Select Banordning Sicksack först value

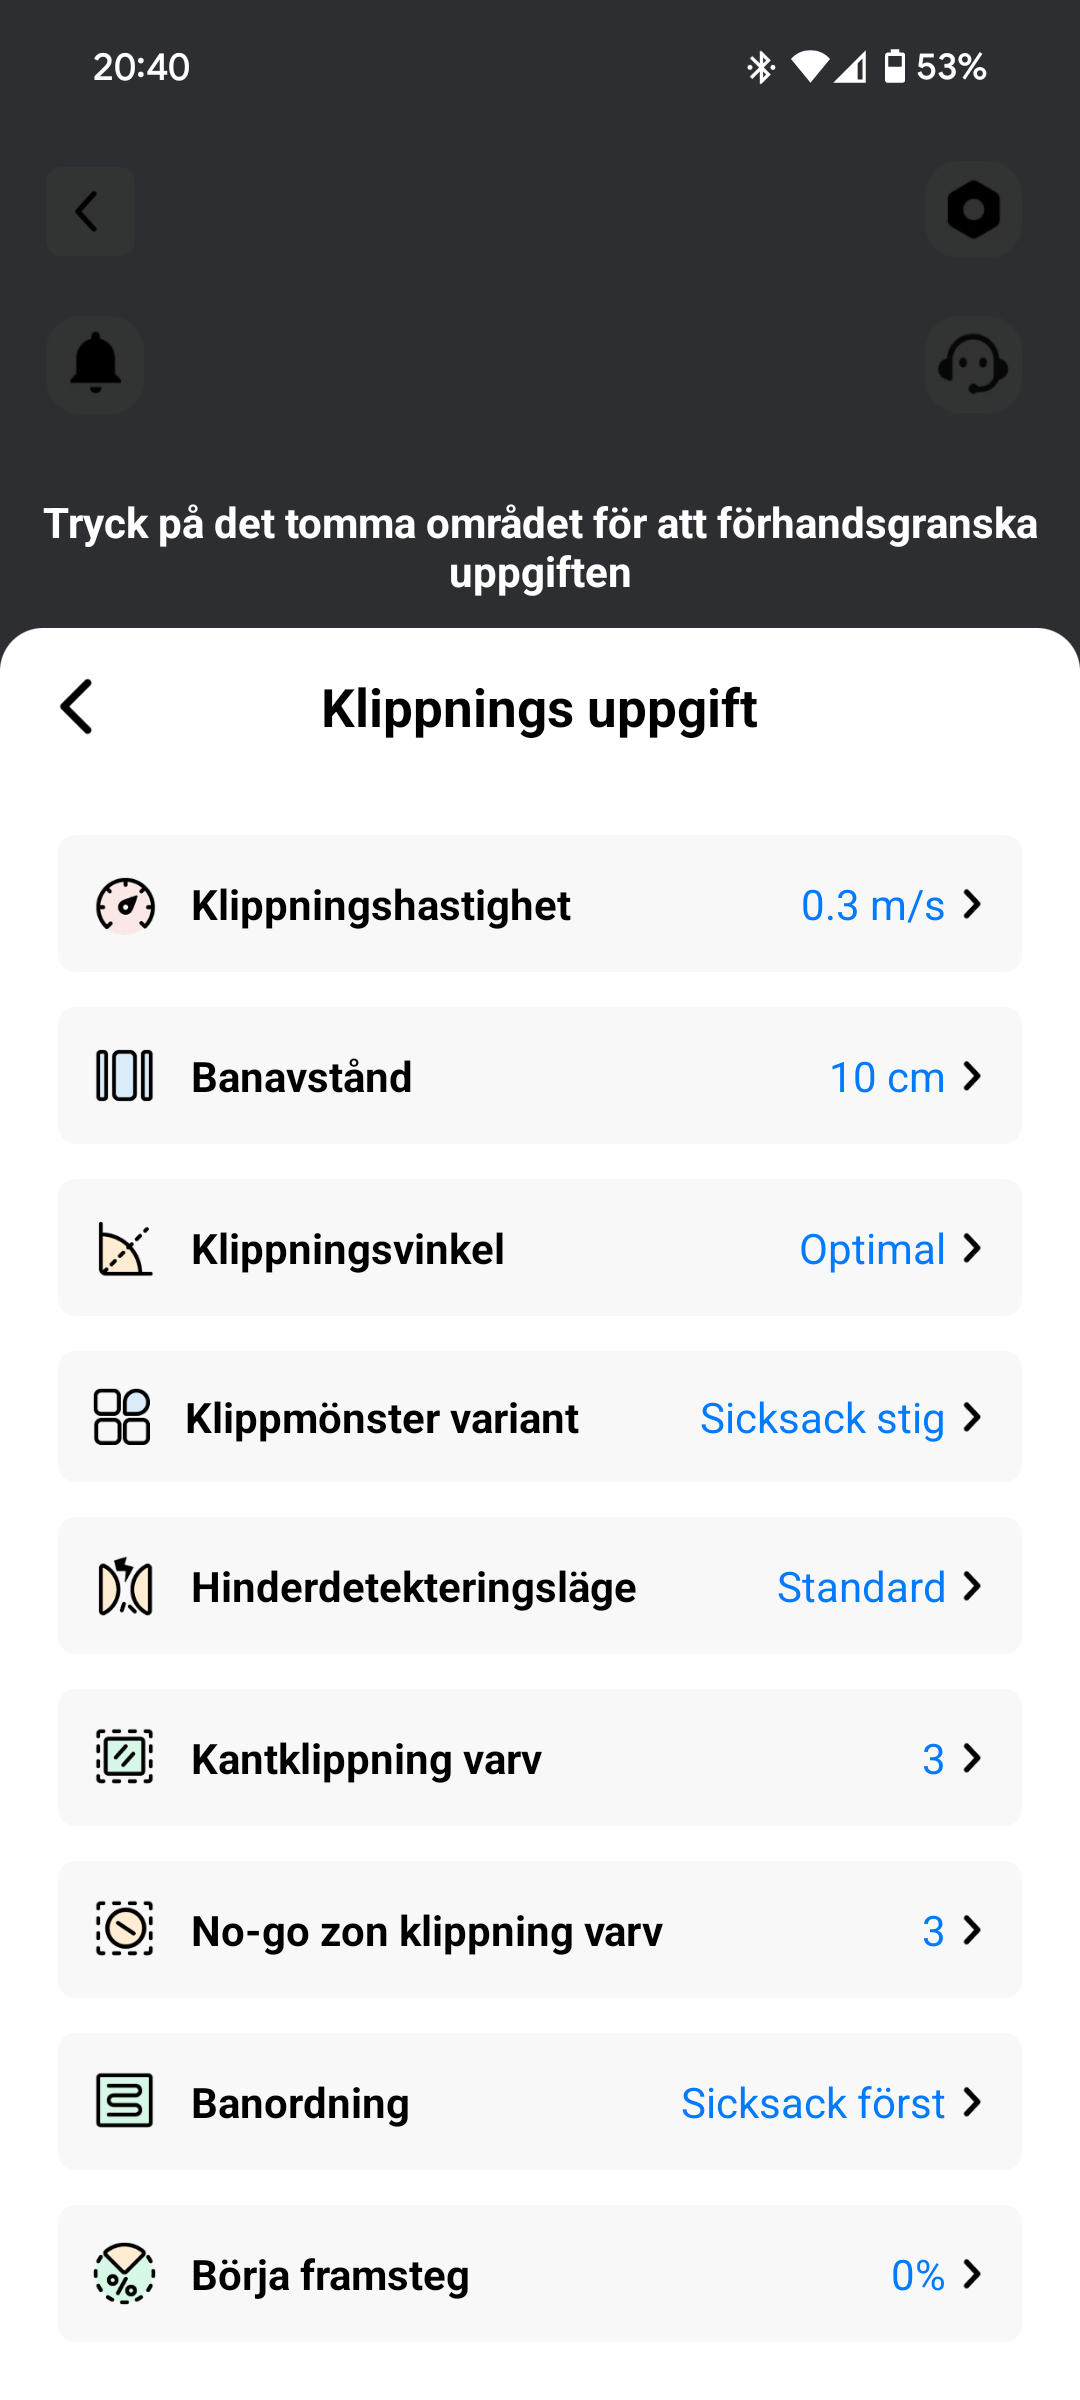812,2103
